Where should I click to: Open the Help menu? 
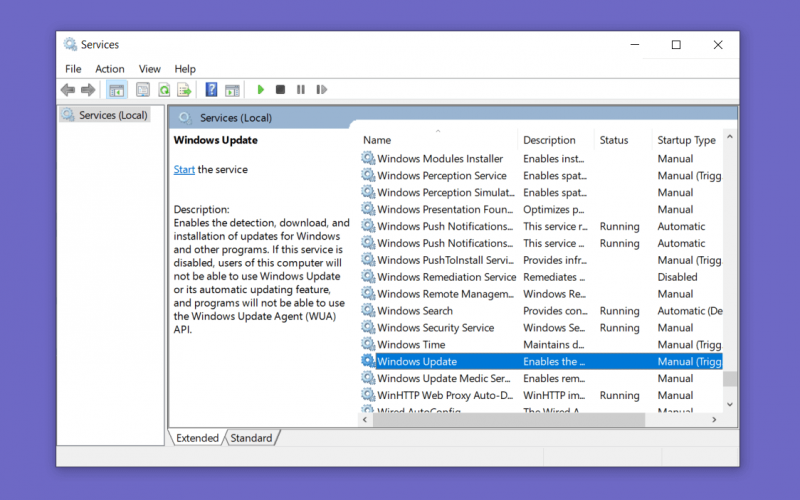[x=185, y=69]
